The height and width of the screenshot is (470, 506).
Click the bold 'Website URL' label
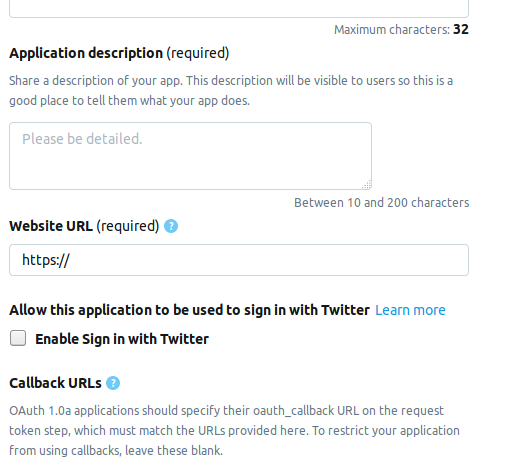click(x=51, y=226)
